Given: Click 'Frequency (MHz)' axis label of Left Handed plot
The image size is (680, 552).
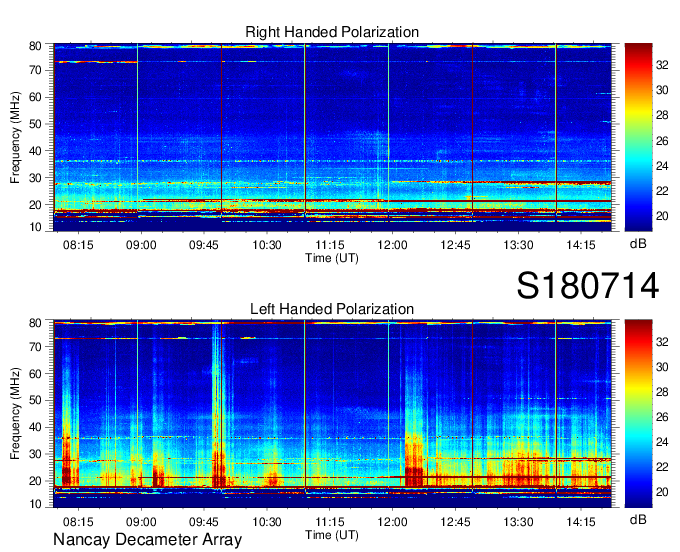Looking at the screenshot, I should coord(15,414).
